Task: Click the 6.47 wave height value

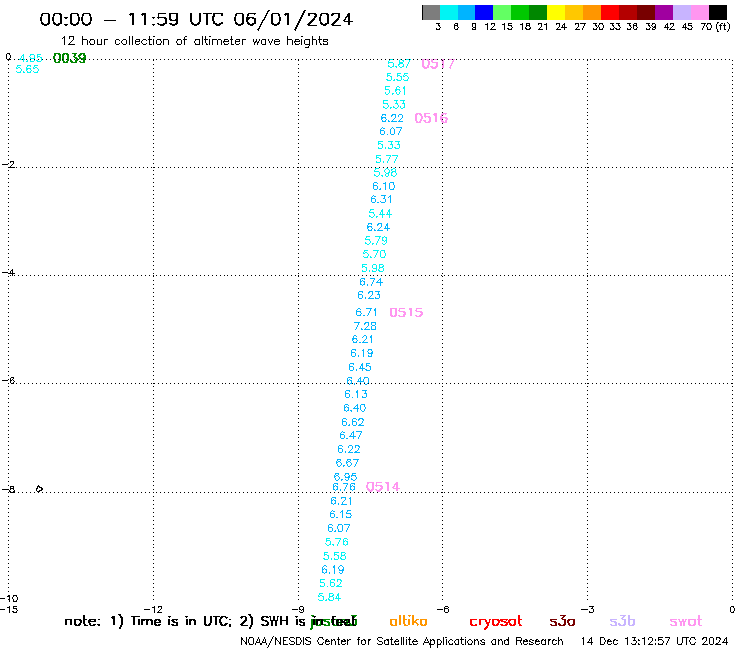Action: coord(351,435)
